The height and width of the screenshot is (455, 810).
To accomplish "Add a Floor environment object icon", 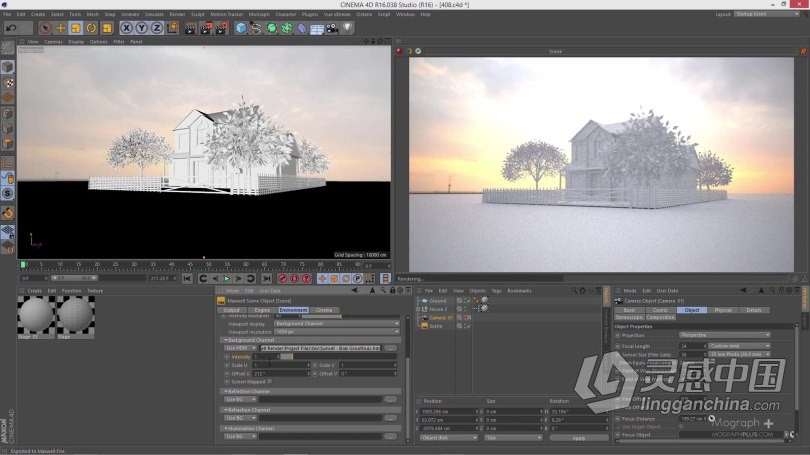I will tap(317, 28).
